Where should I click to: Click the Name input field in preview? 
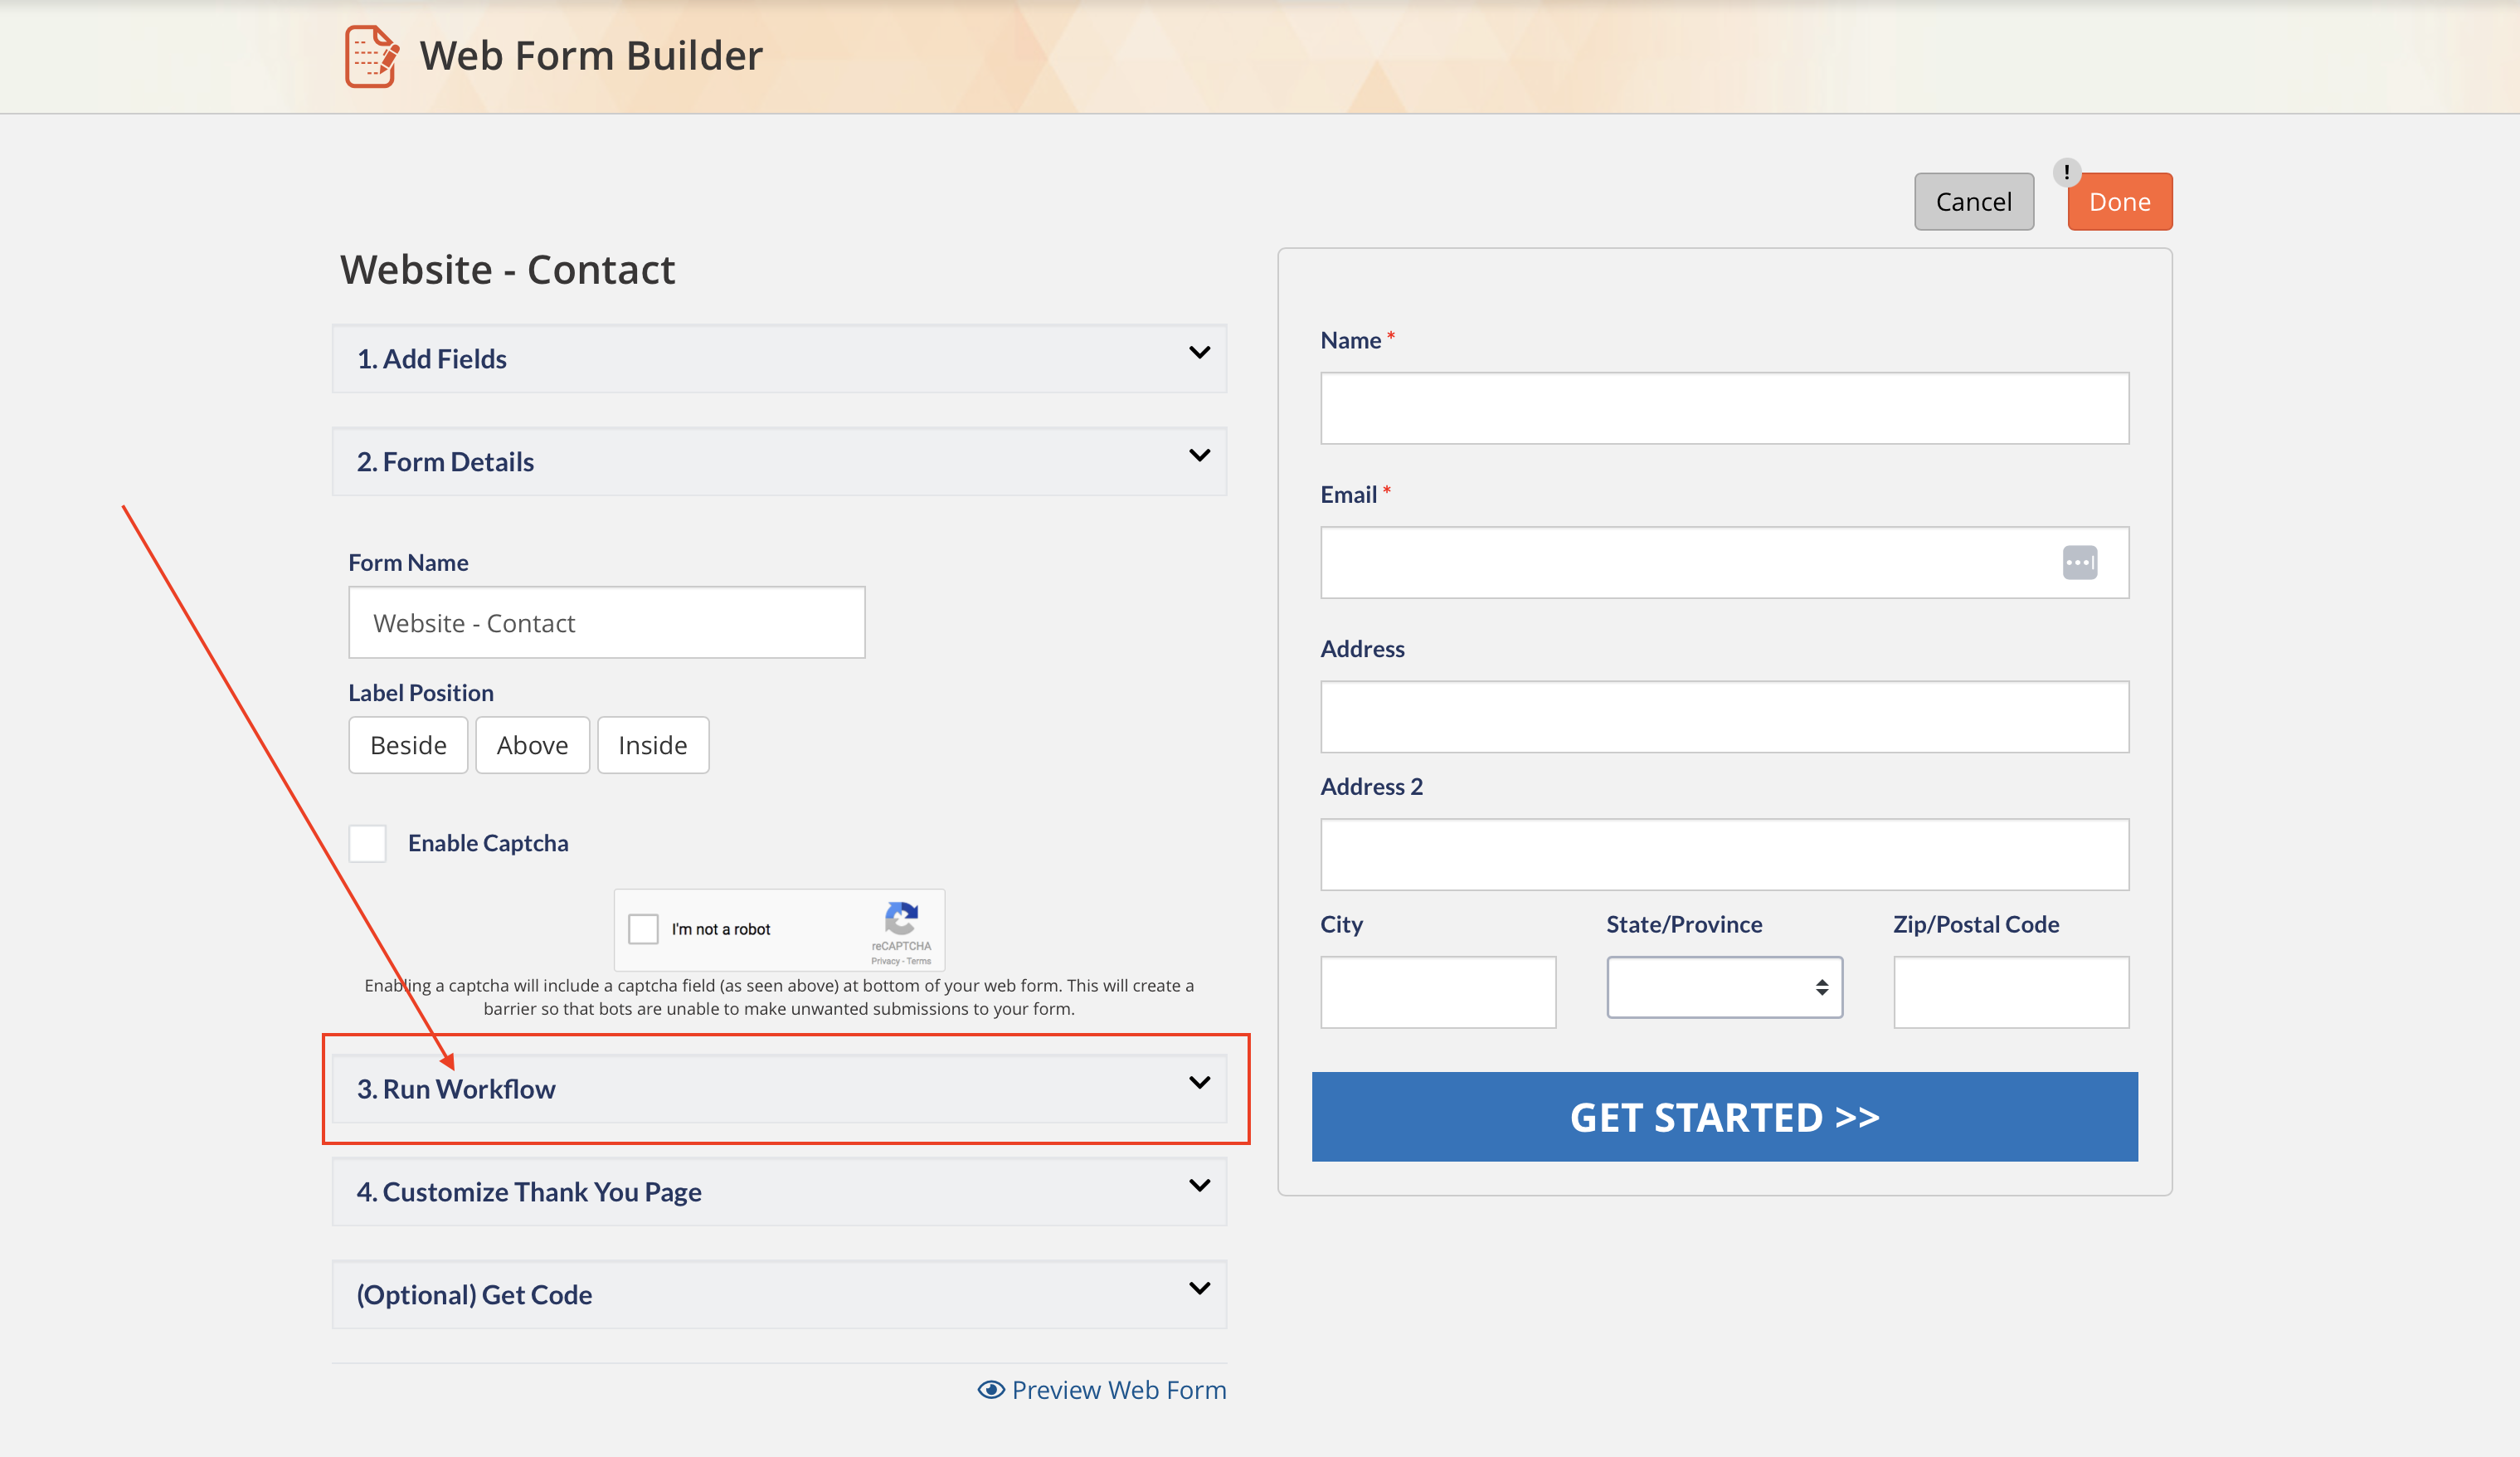coord(1724,409)
